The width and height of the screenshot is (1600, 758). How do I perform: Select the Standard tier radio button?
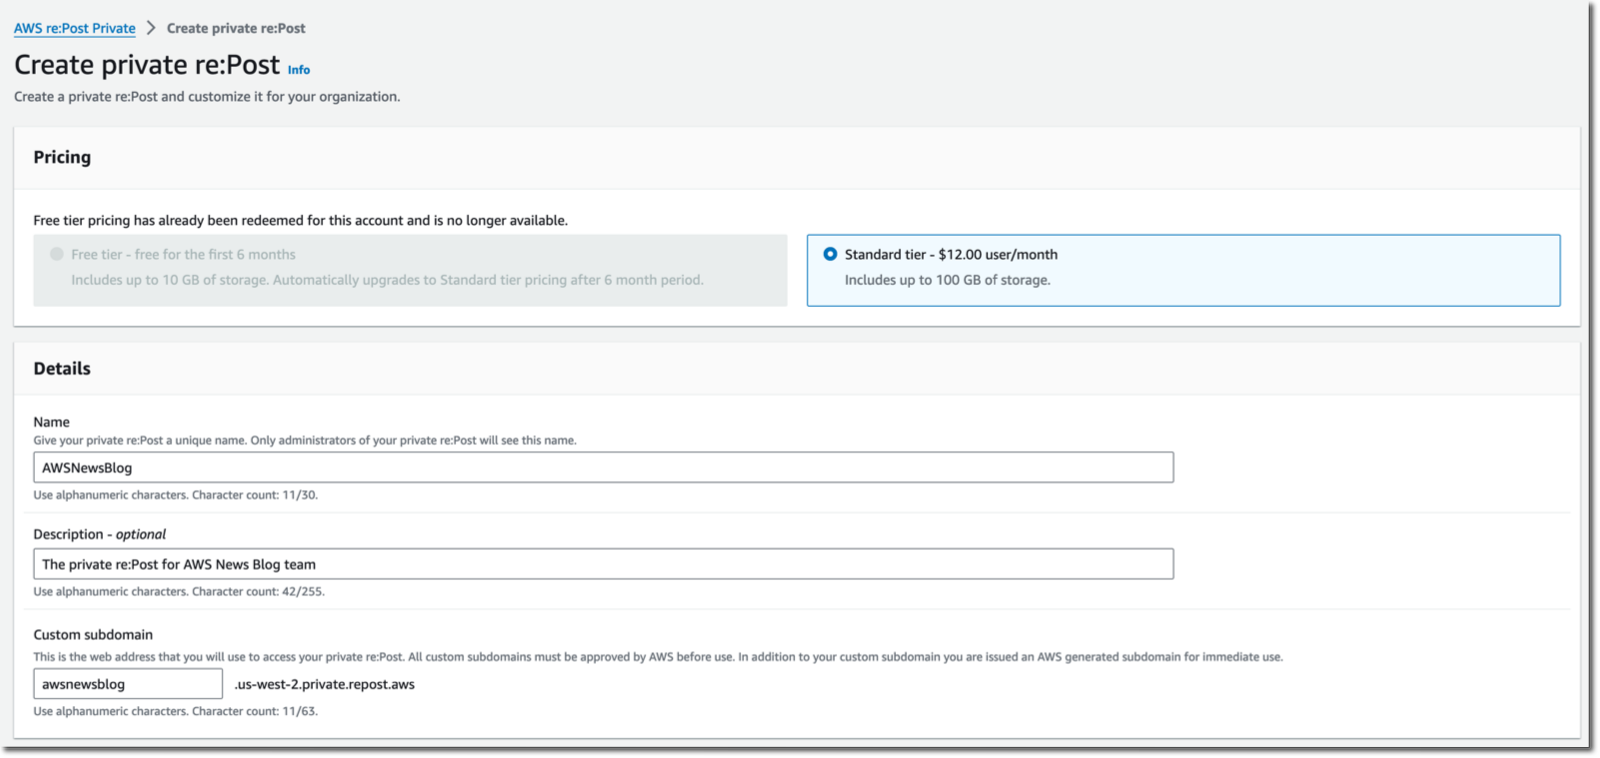830,254
